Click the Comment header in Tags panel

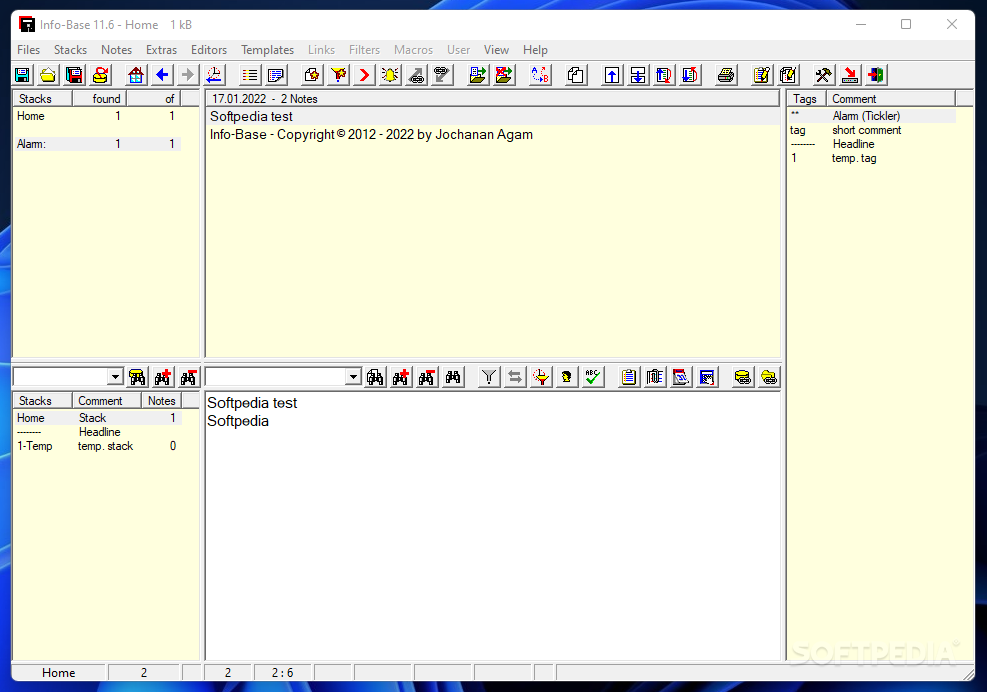tap(891, 99)
